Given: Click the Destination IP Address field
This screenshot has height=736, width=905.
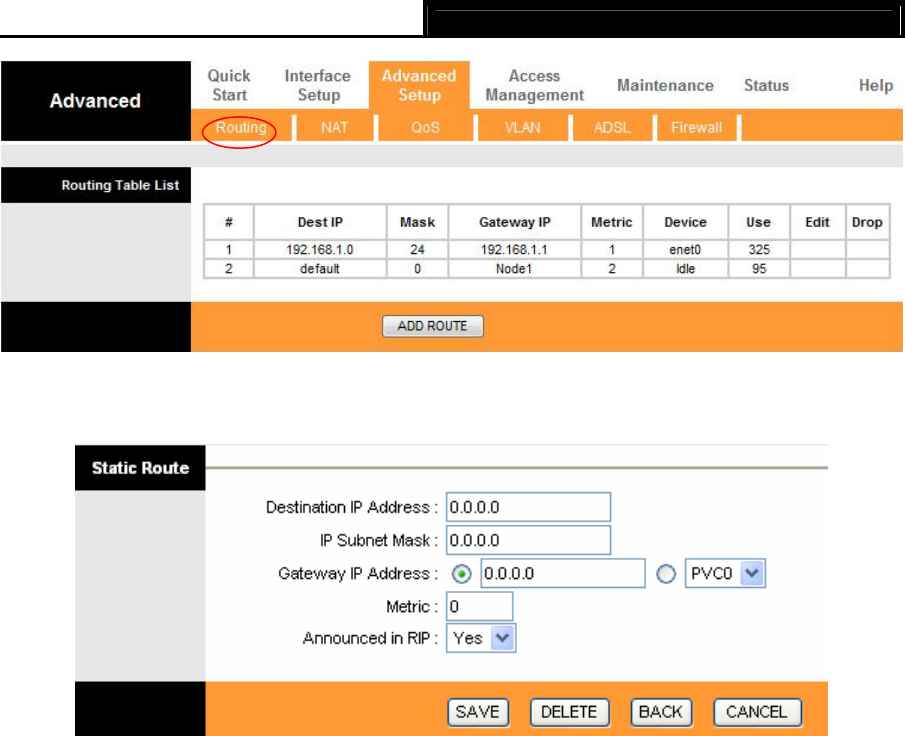Looking at the screenshot, I should [528, 507].
